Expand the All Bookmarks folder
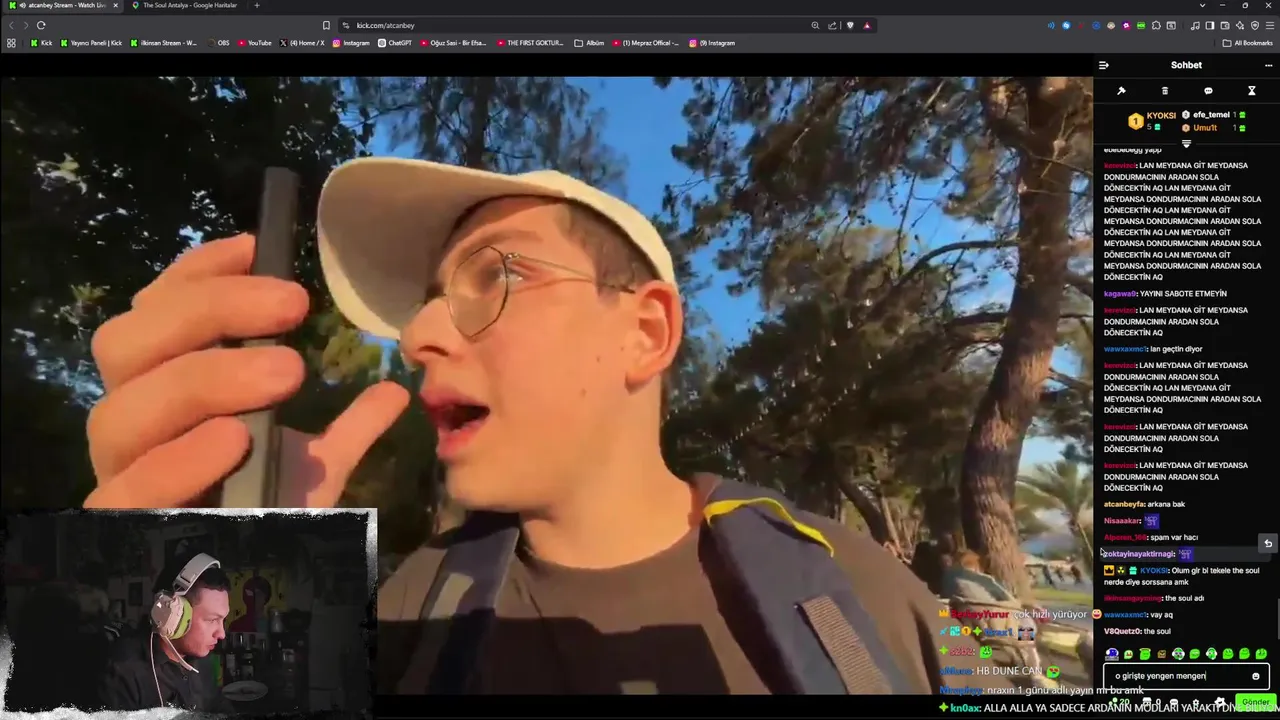 point(1247,43)
